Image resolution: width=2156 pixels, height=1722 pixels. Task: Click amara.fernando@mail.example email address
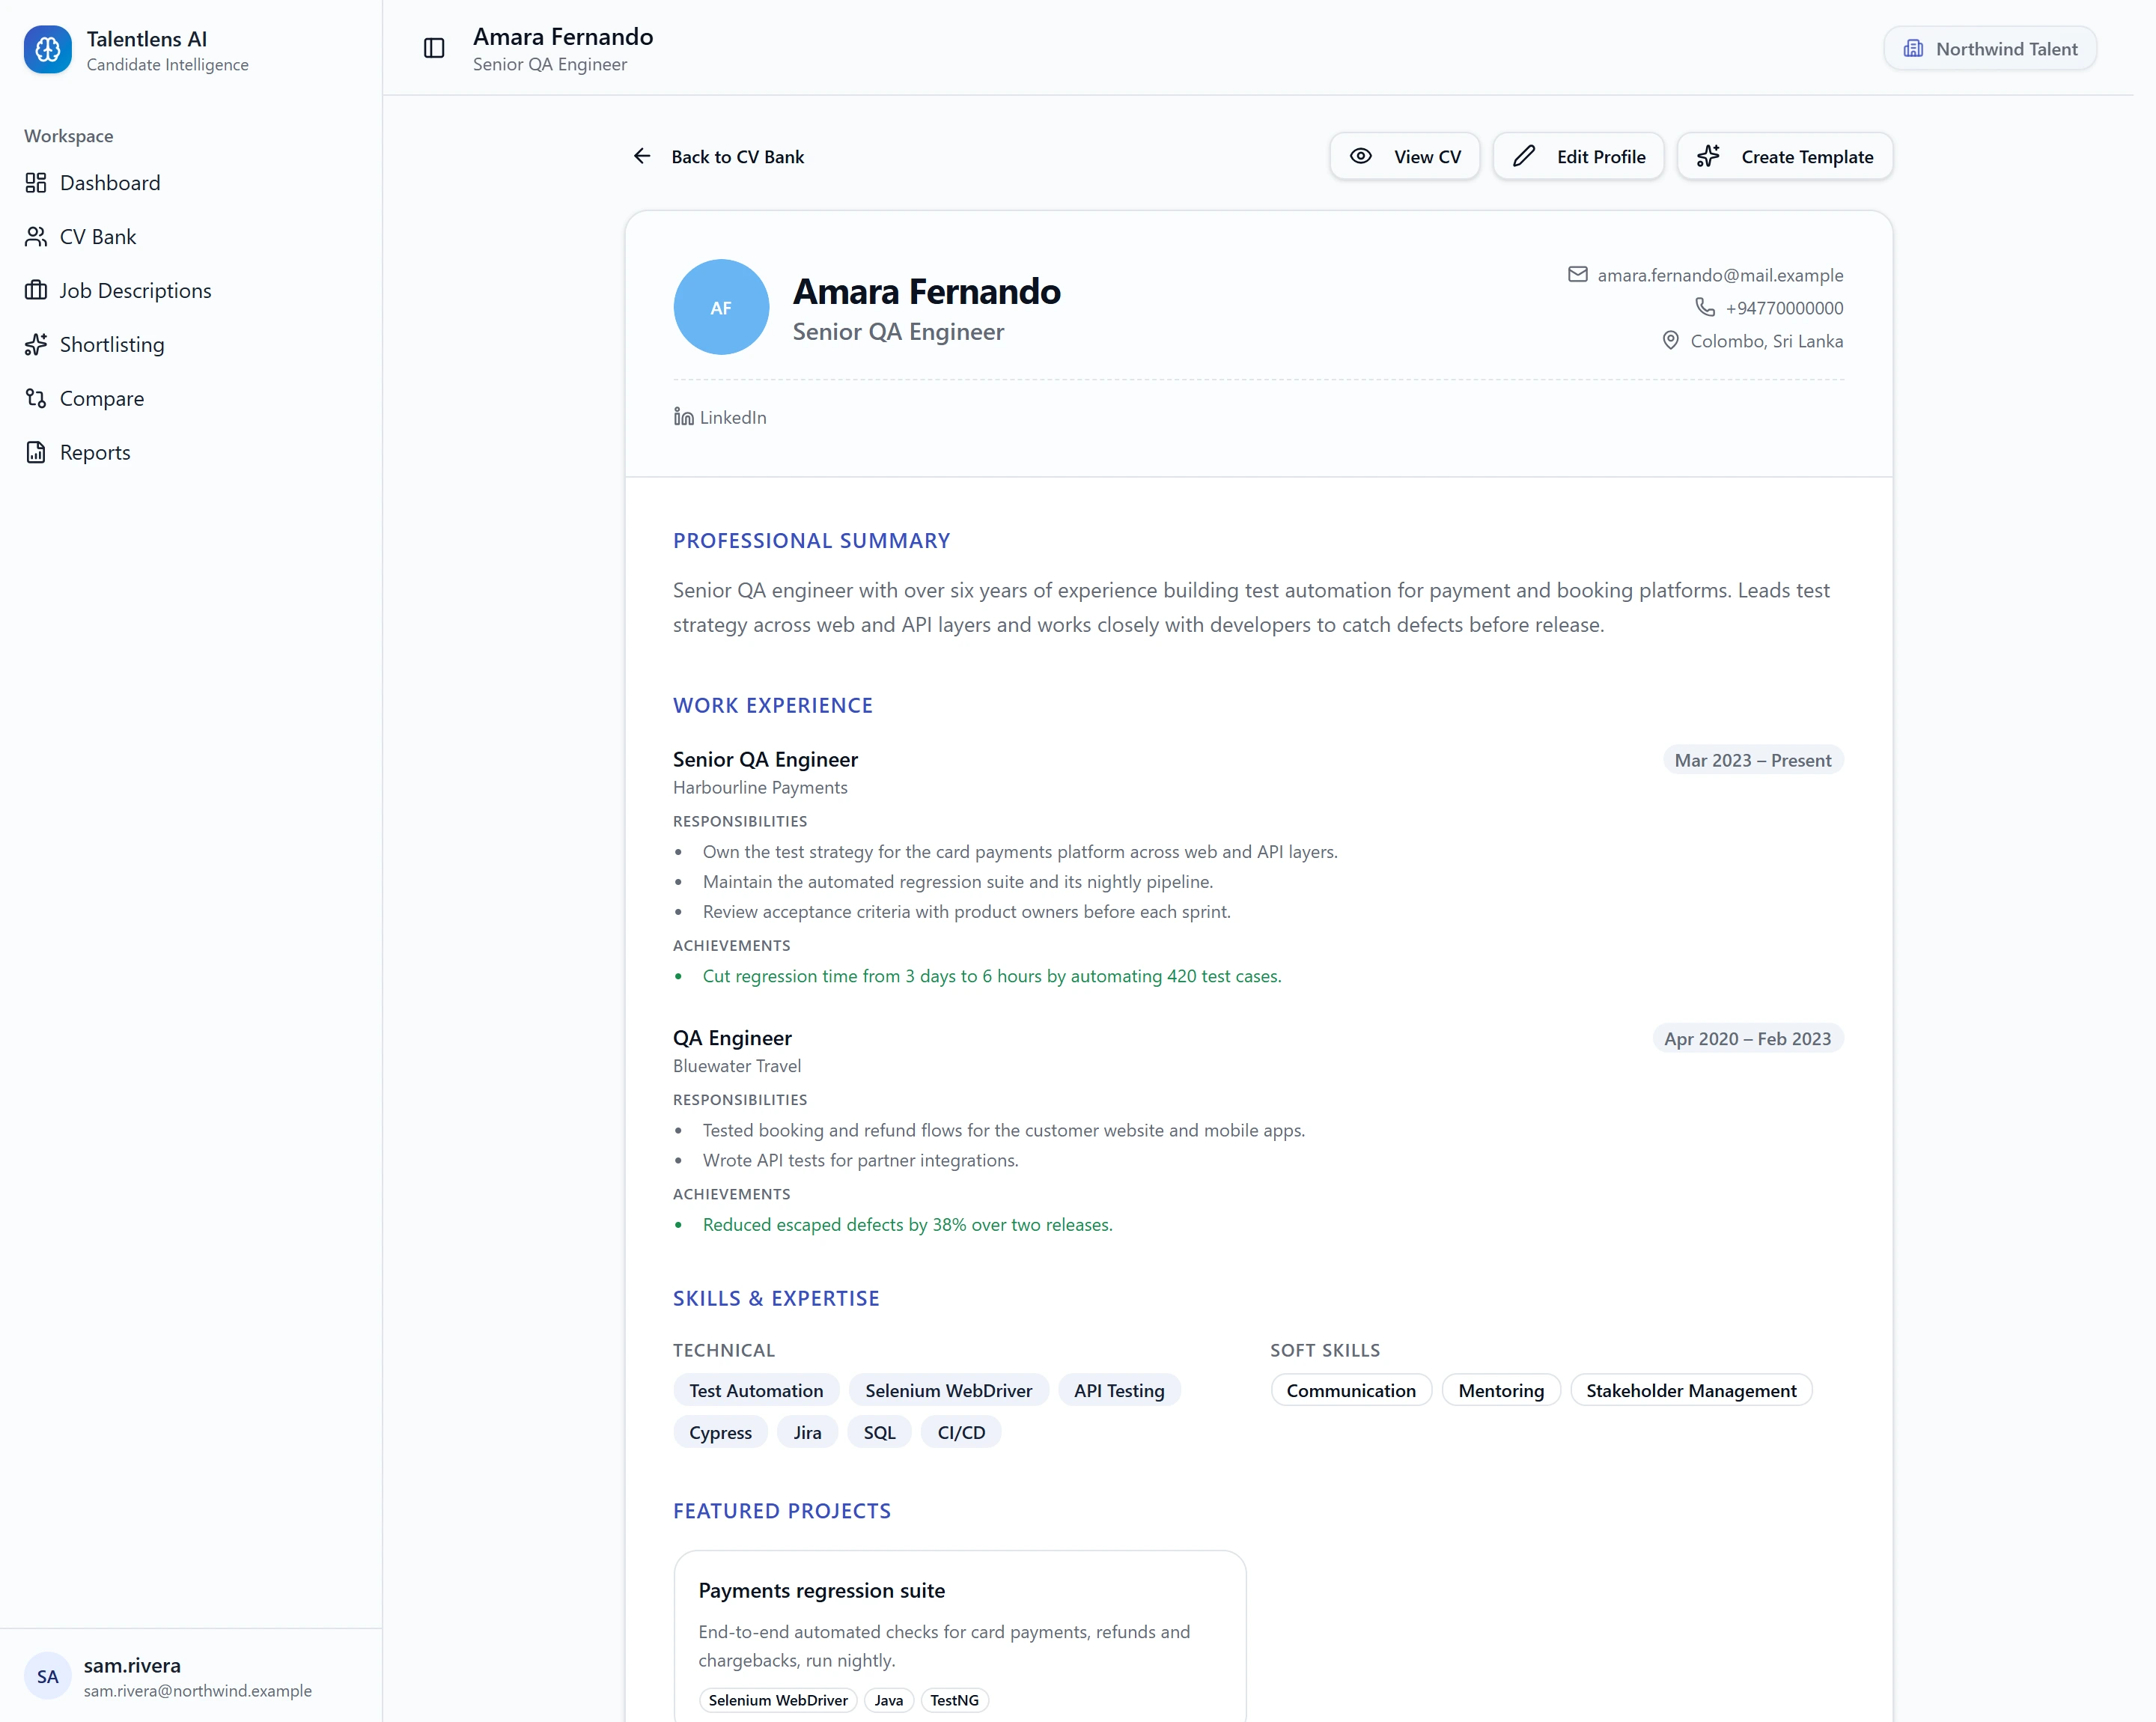[x=1720, y=275]
